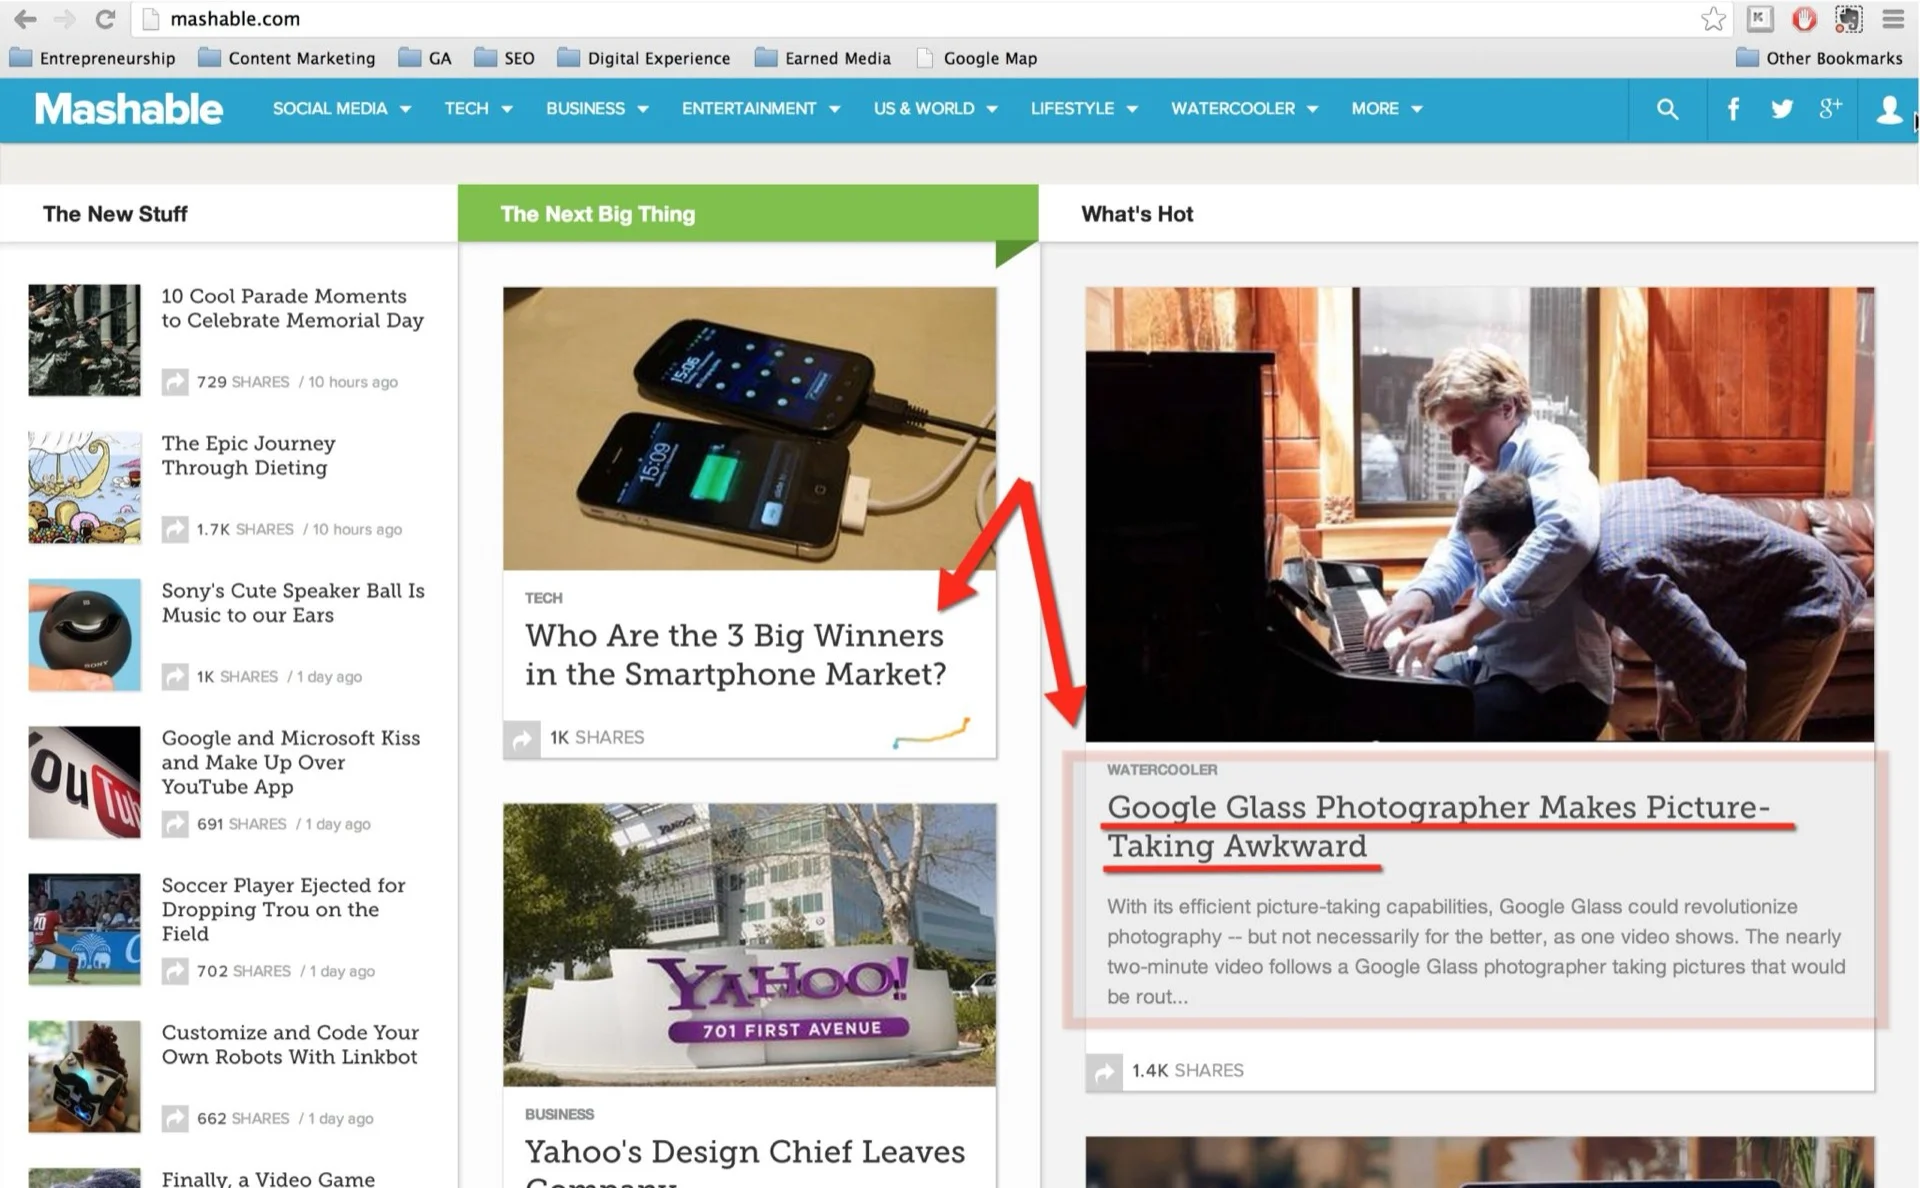Click the Mashable search magnifier icon
This screenshot has width=1920, height=1188.
1666,109
